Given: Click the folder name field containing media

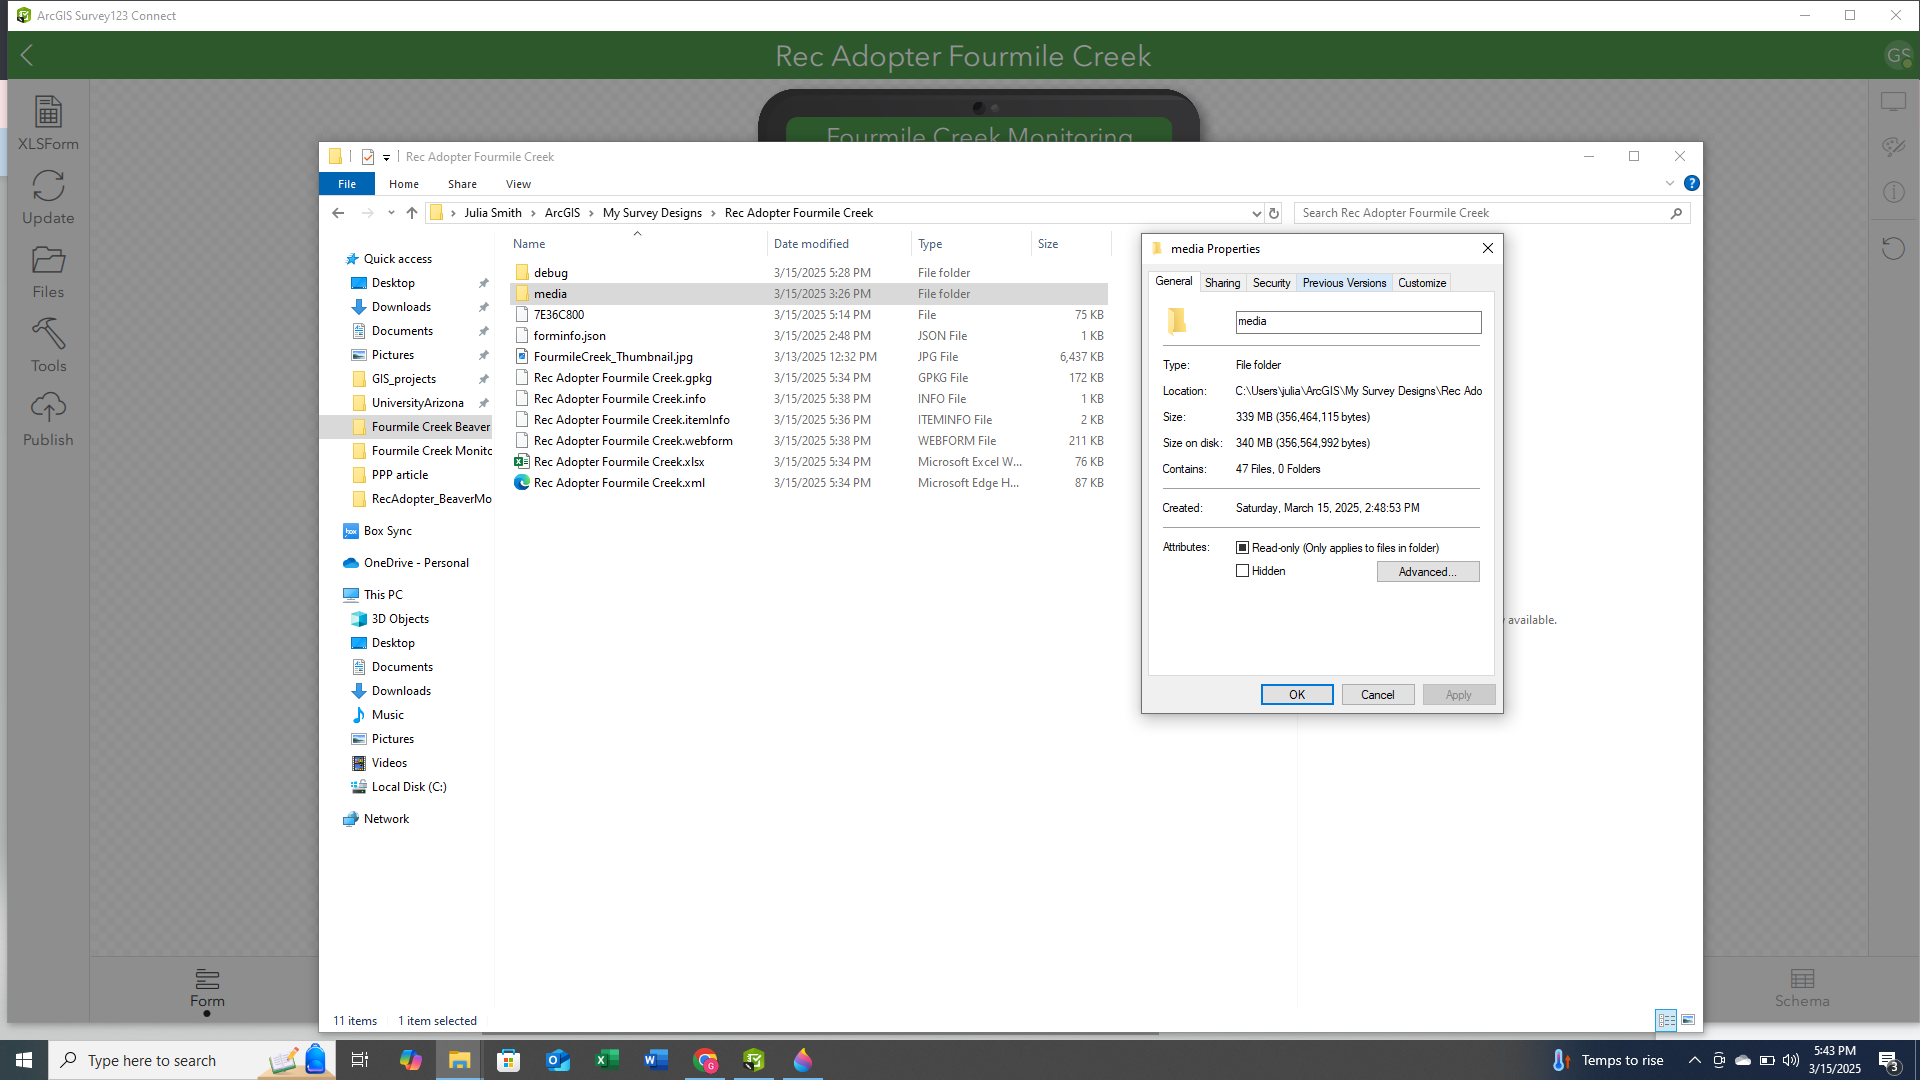Looking at the screenshot, I should click(x=1358, y=322).
